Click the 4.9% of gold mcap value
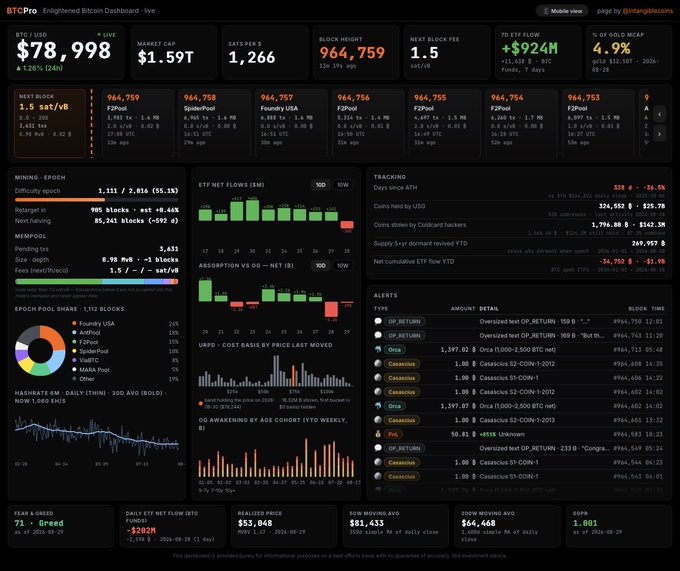This screenshot has width=680, height=571. click(611, 48)
